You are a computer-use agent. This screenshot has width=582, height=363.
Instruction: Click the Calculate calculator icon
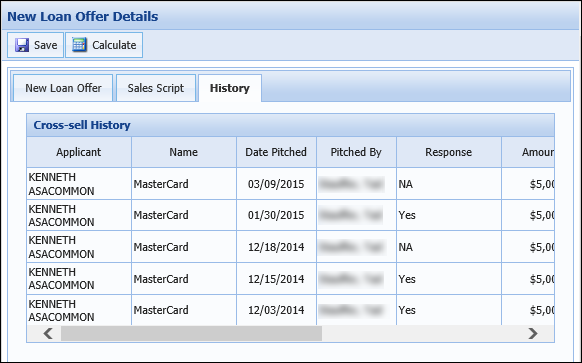tap(79, 45)
